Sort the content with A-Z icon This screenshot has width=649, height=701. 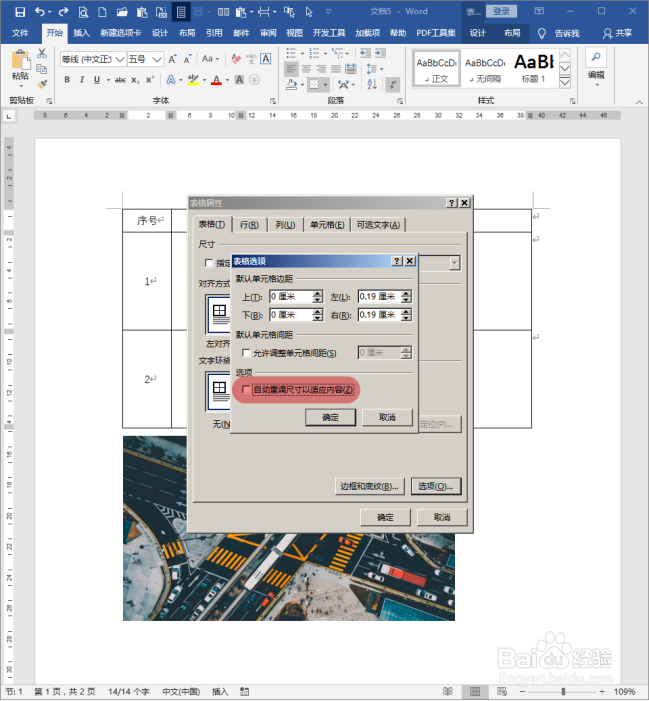(372, 84)
